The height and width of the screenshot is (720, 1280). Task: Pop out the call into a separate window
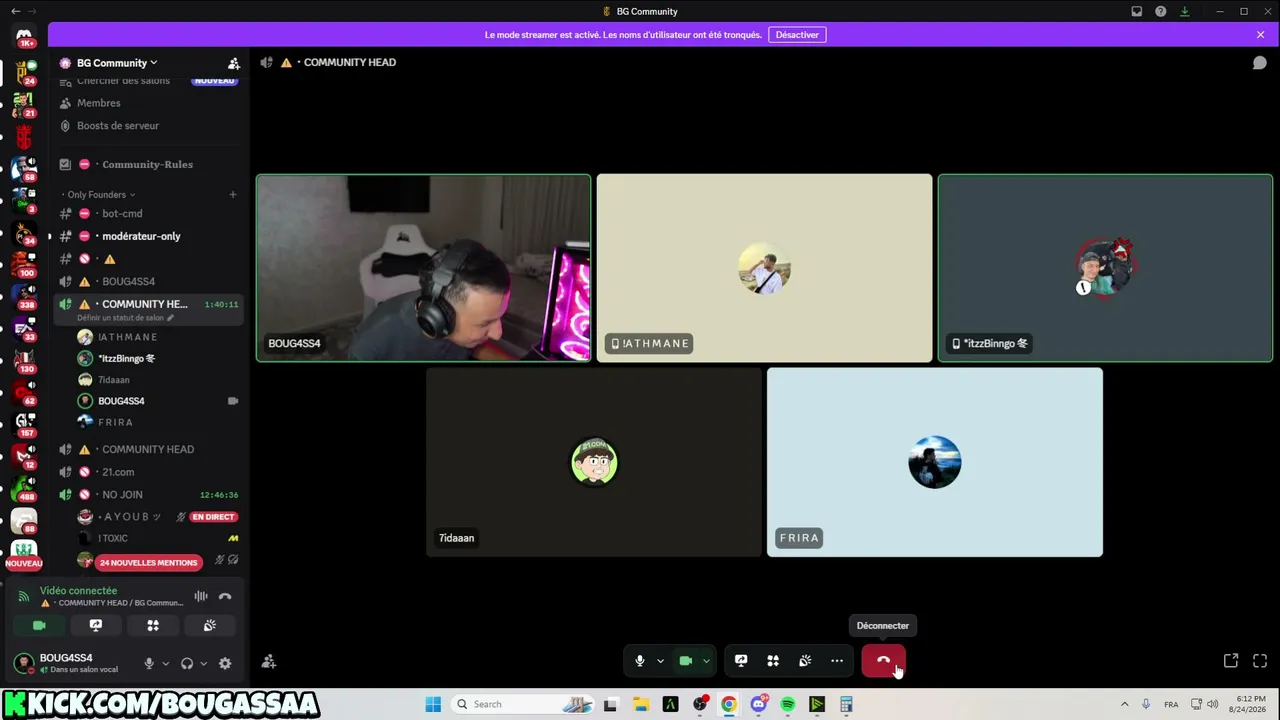[1231, 661]
